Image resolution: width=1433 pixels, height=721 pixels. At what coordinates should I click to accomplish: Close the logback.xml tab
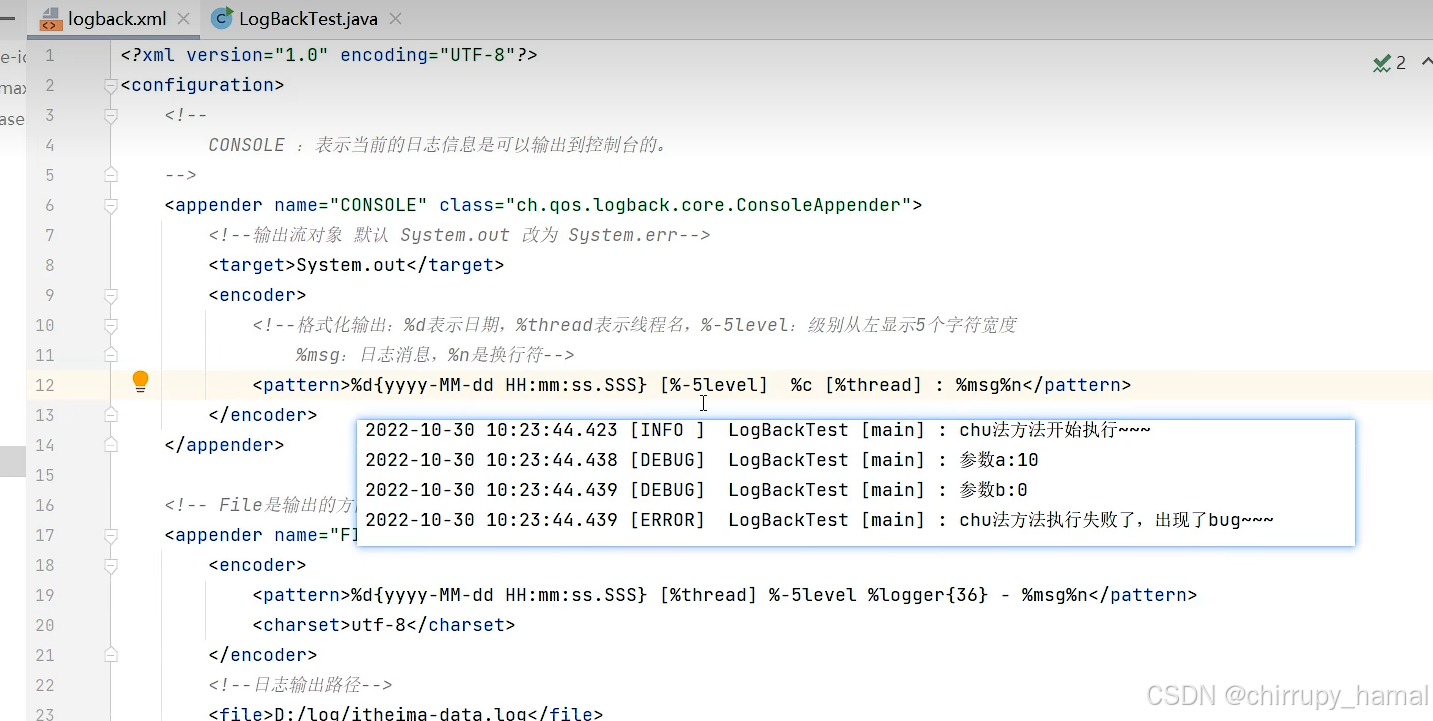(182, 19)
